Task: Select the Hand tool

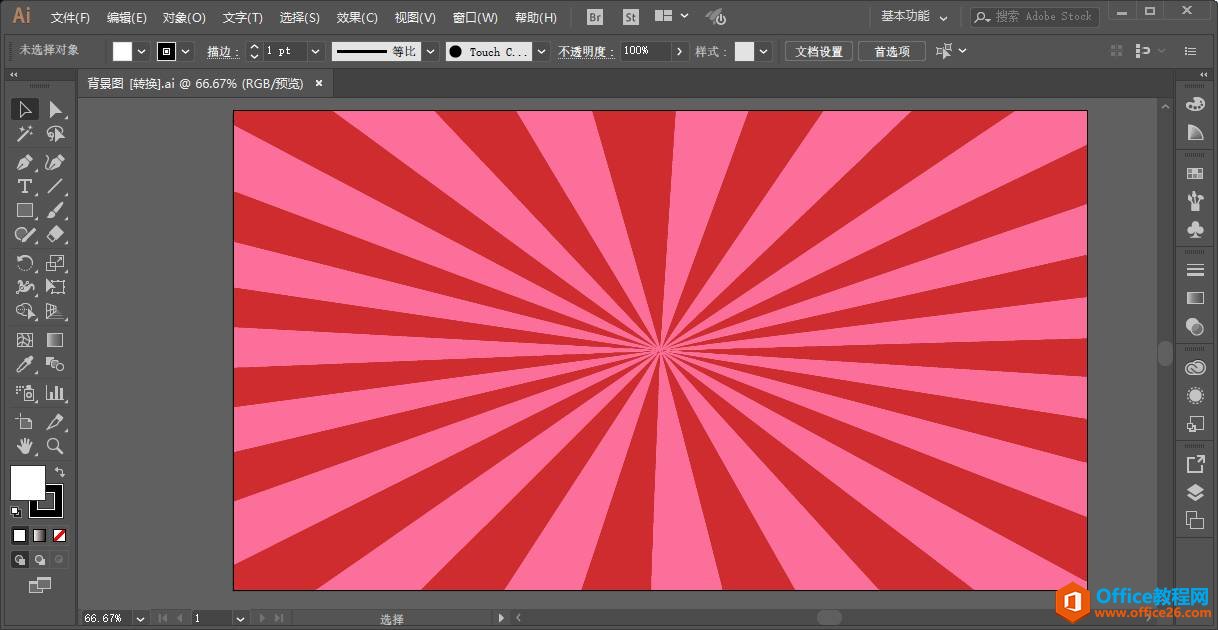Action: (x=25, y=446)
